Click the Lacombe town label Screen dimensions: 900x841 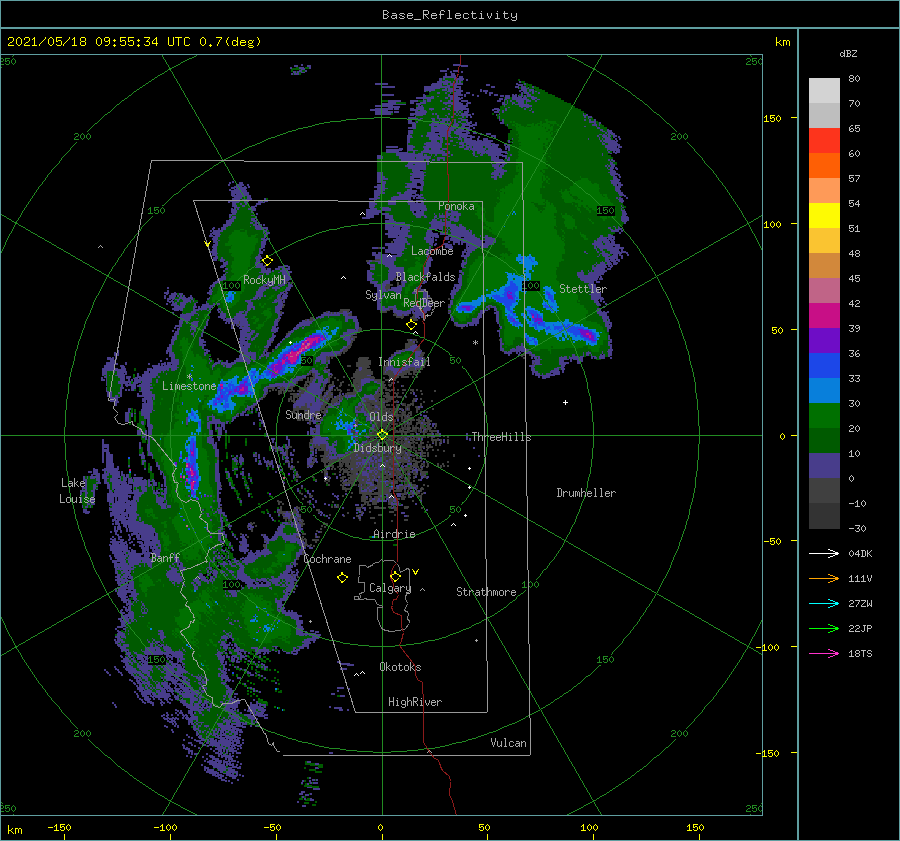coord(432,251)
